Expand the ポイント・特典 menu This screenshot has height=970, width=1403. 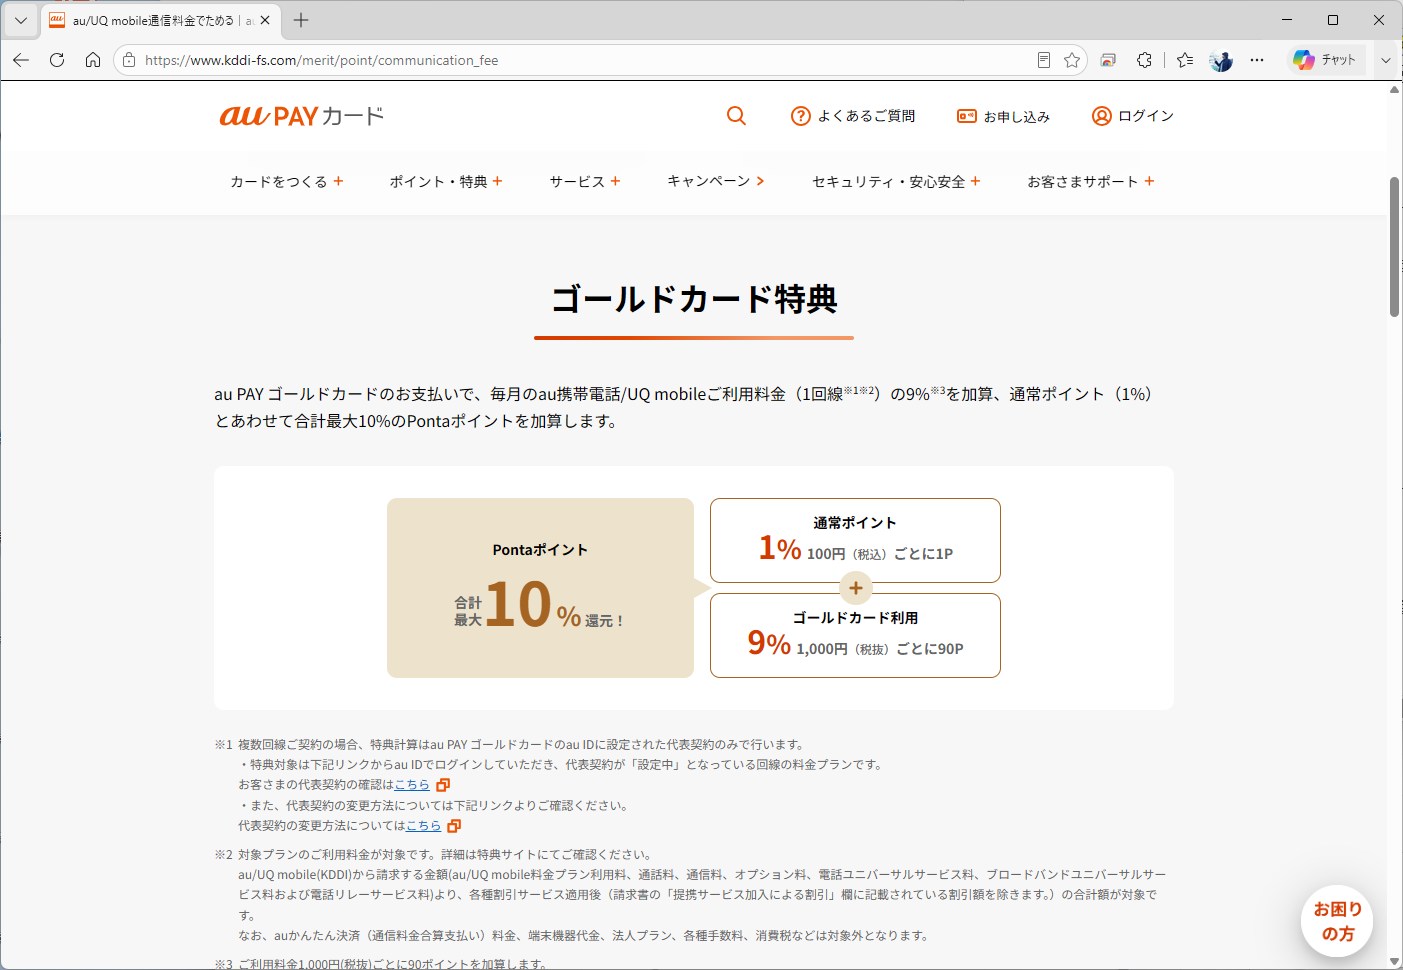pos(446,181)
